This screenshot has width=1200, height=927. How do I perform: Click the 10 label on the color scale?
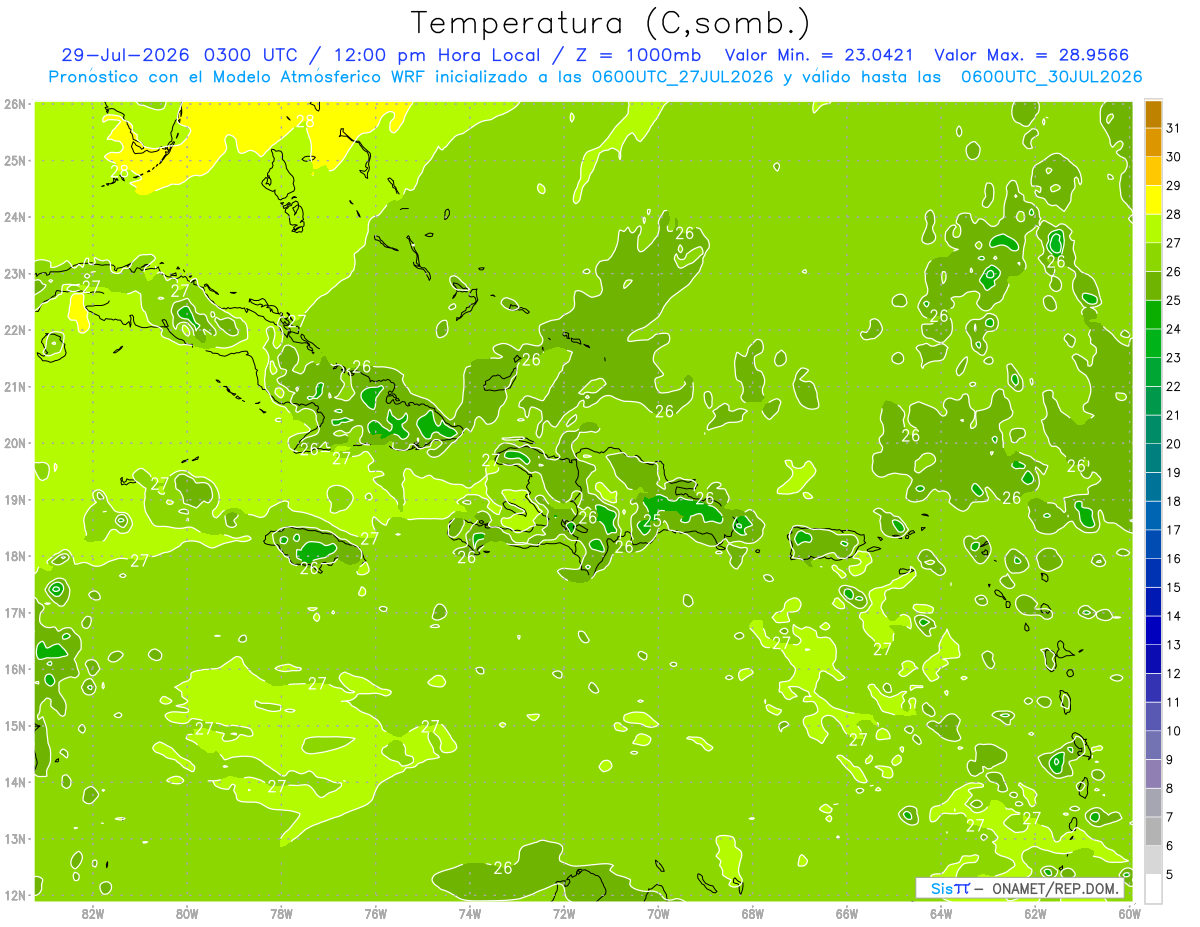tap(1174, 731)
